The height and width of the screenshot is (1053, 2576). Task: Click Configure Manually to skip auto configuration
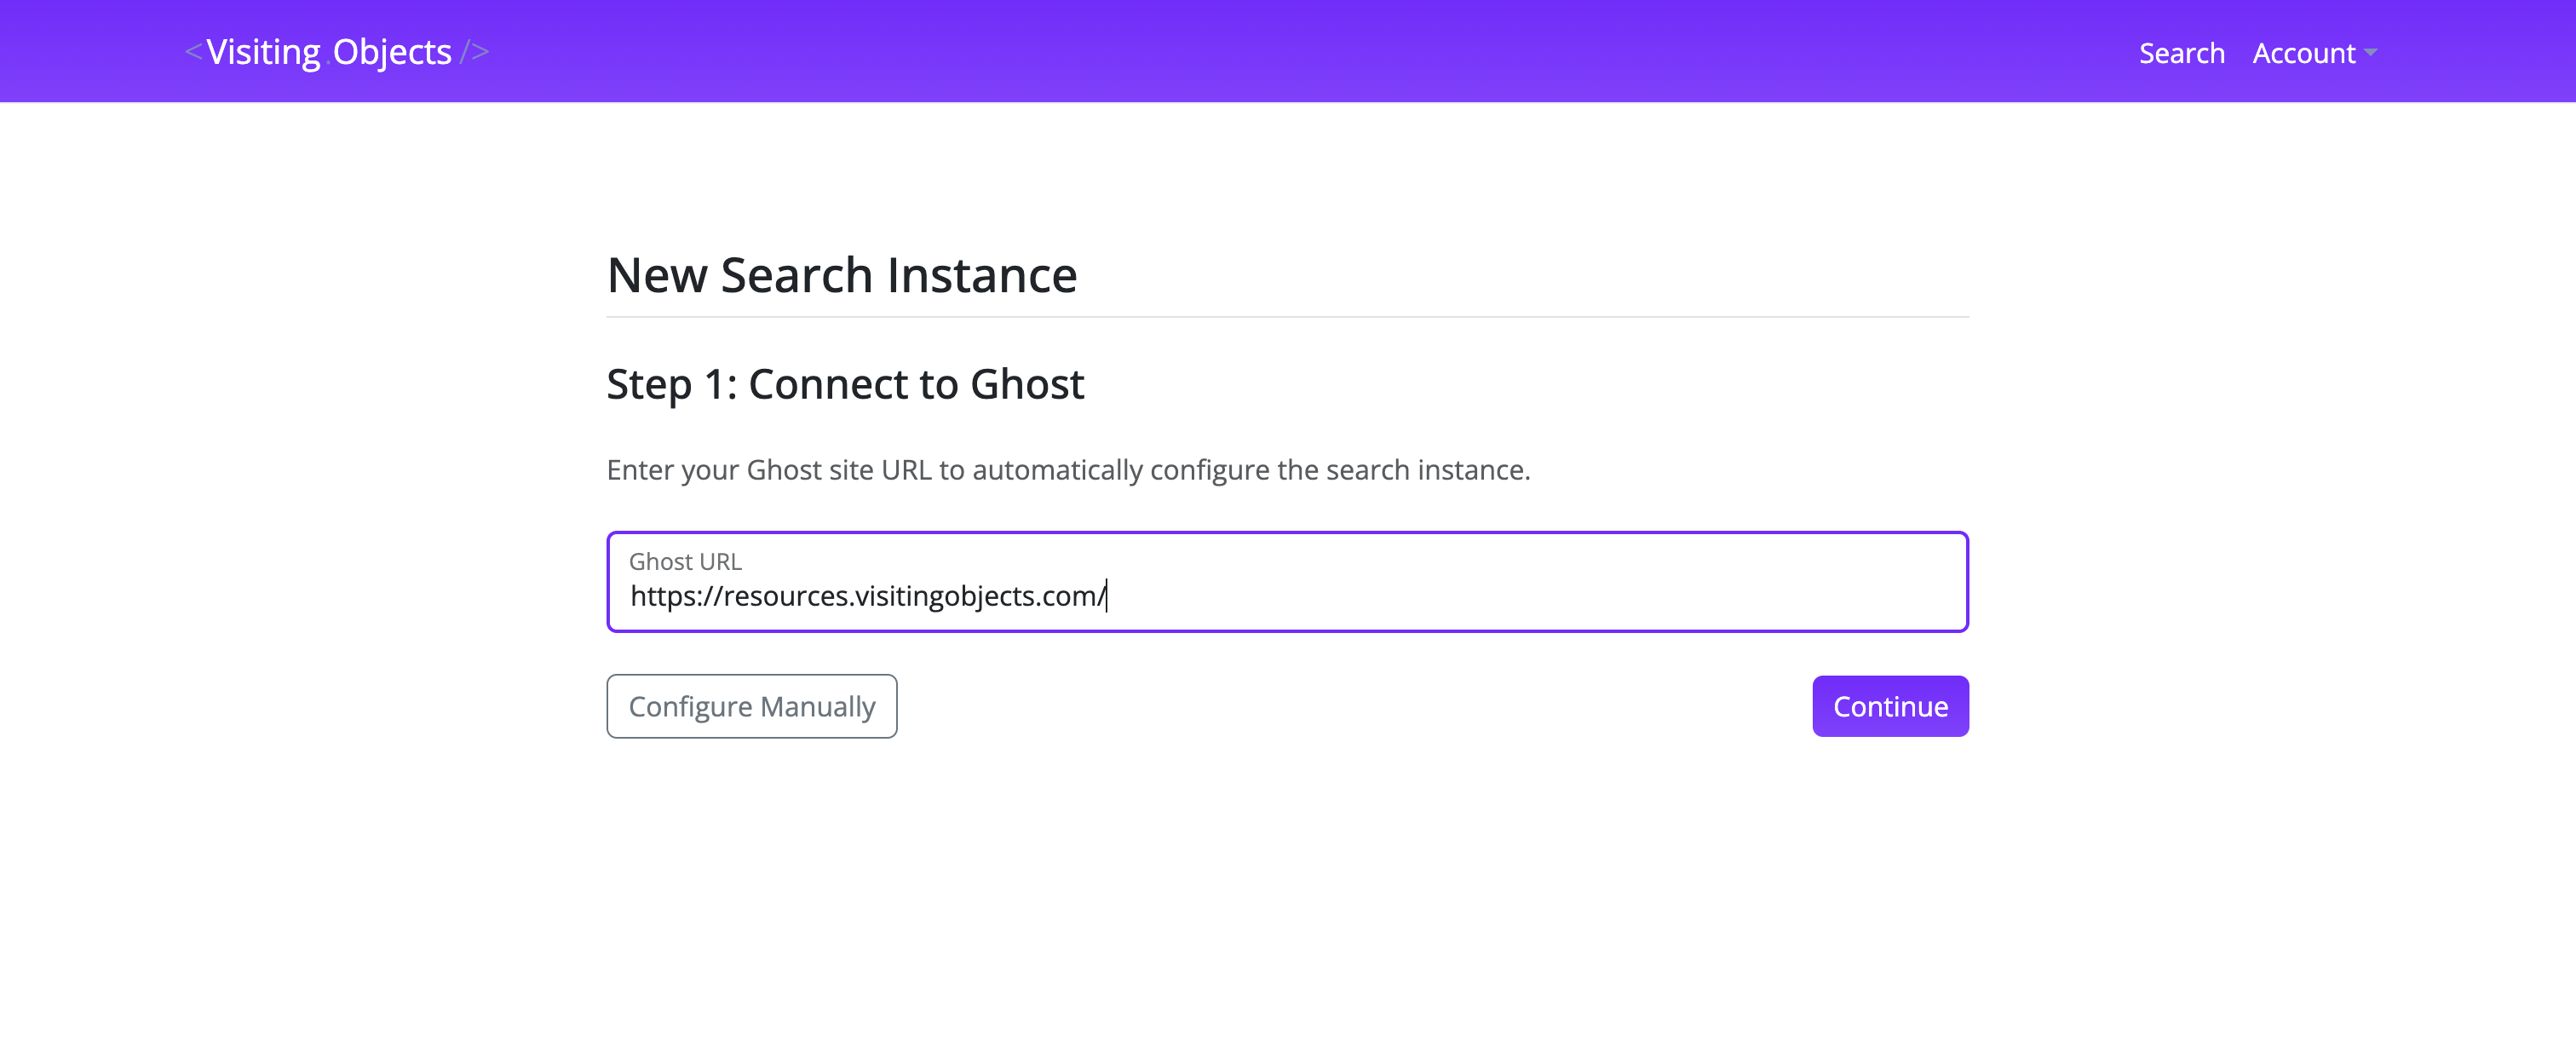click(751, 706)
